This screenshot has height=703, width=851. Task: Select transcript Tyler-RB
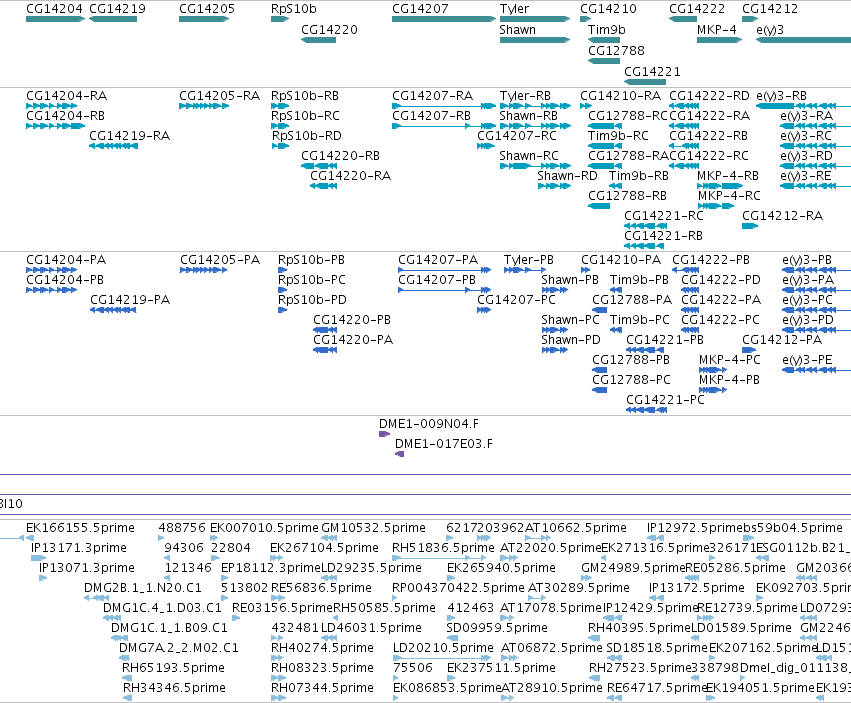pos(525,96)
